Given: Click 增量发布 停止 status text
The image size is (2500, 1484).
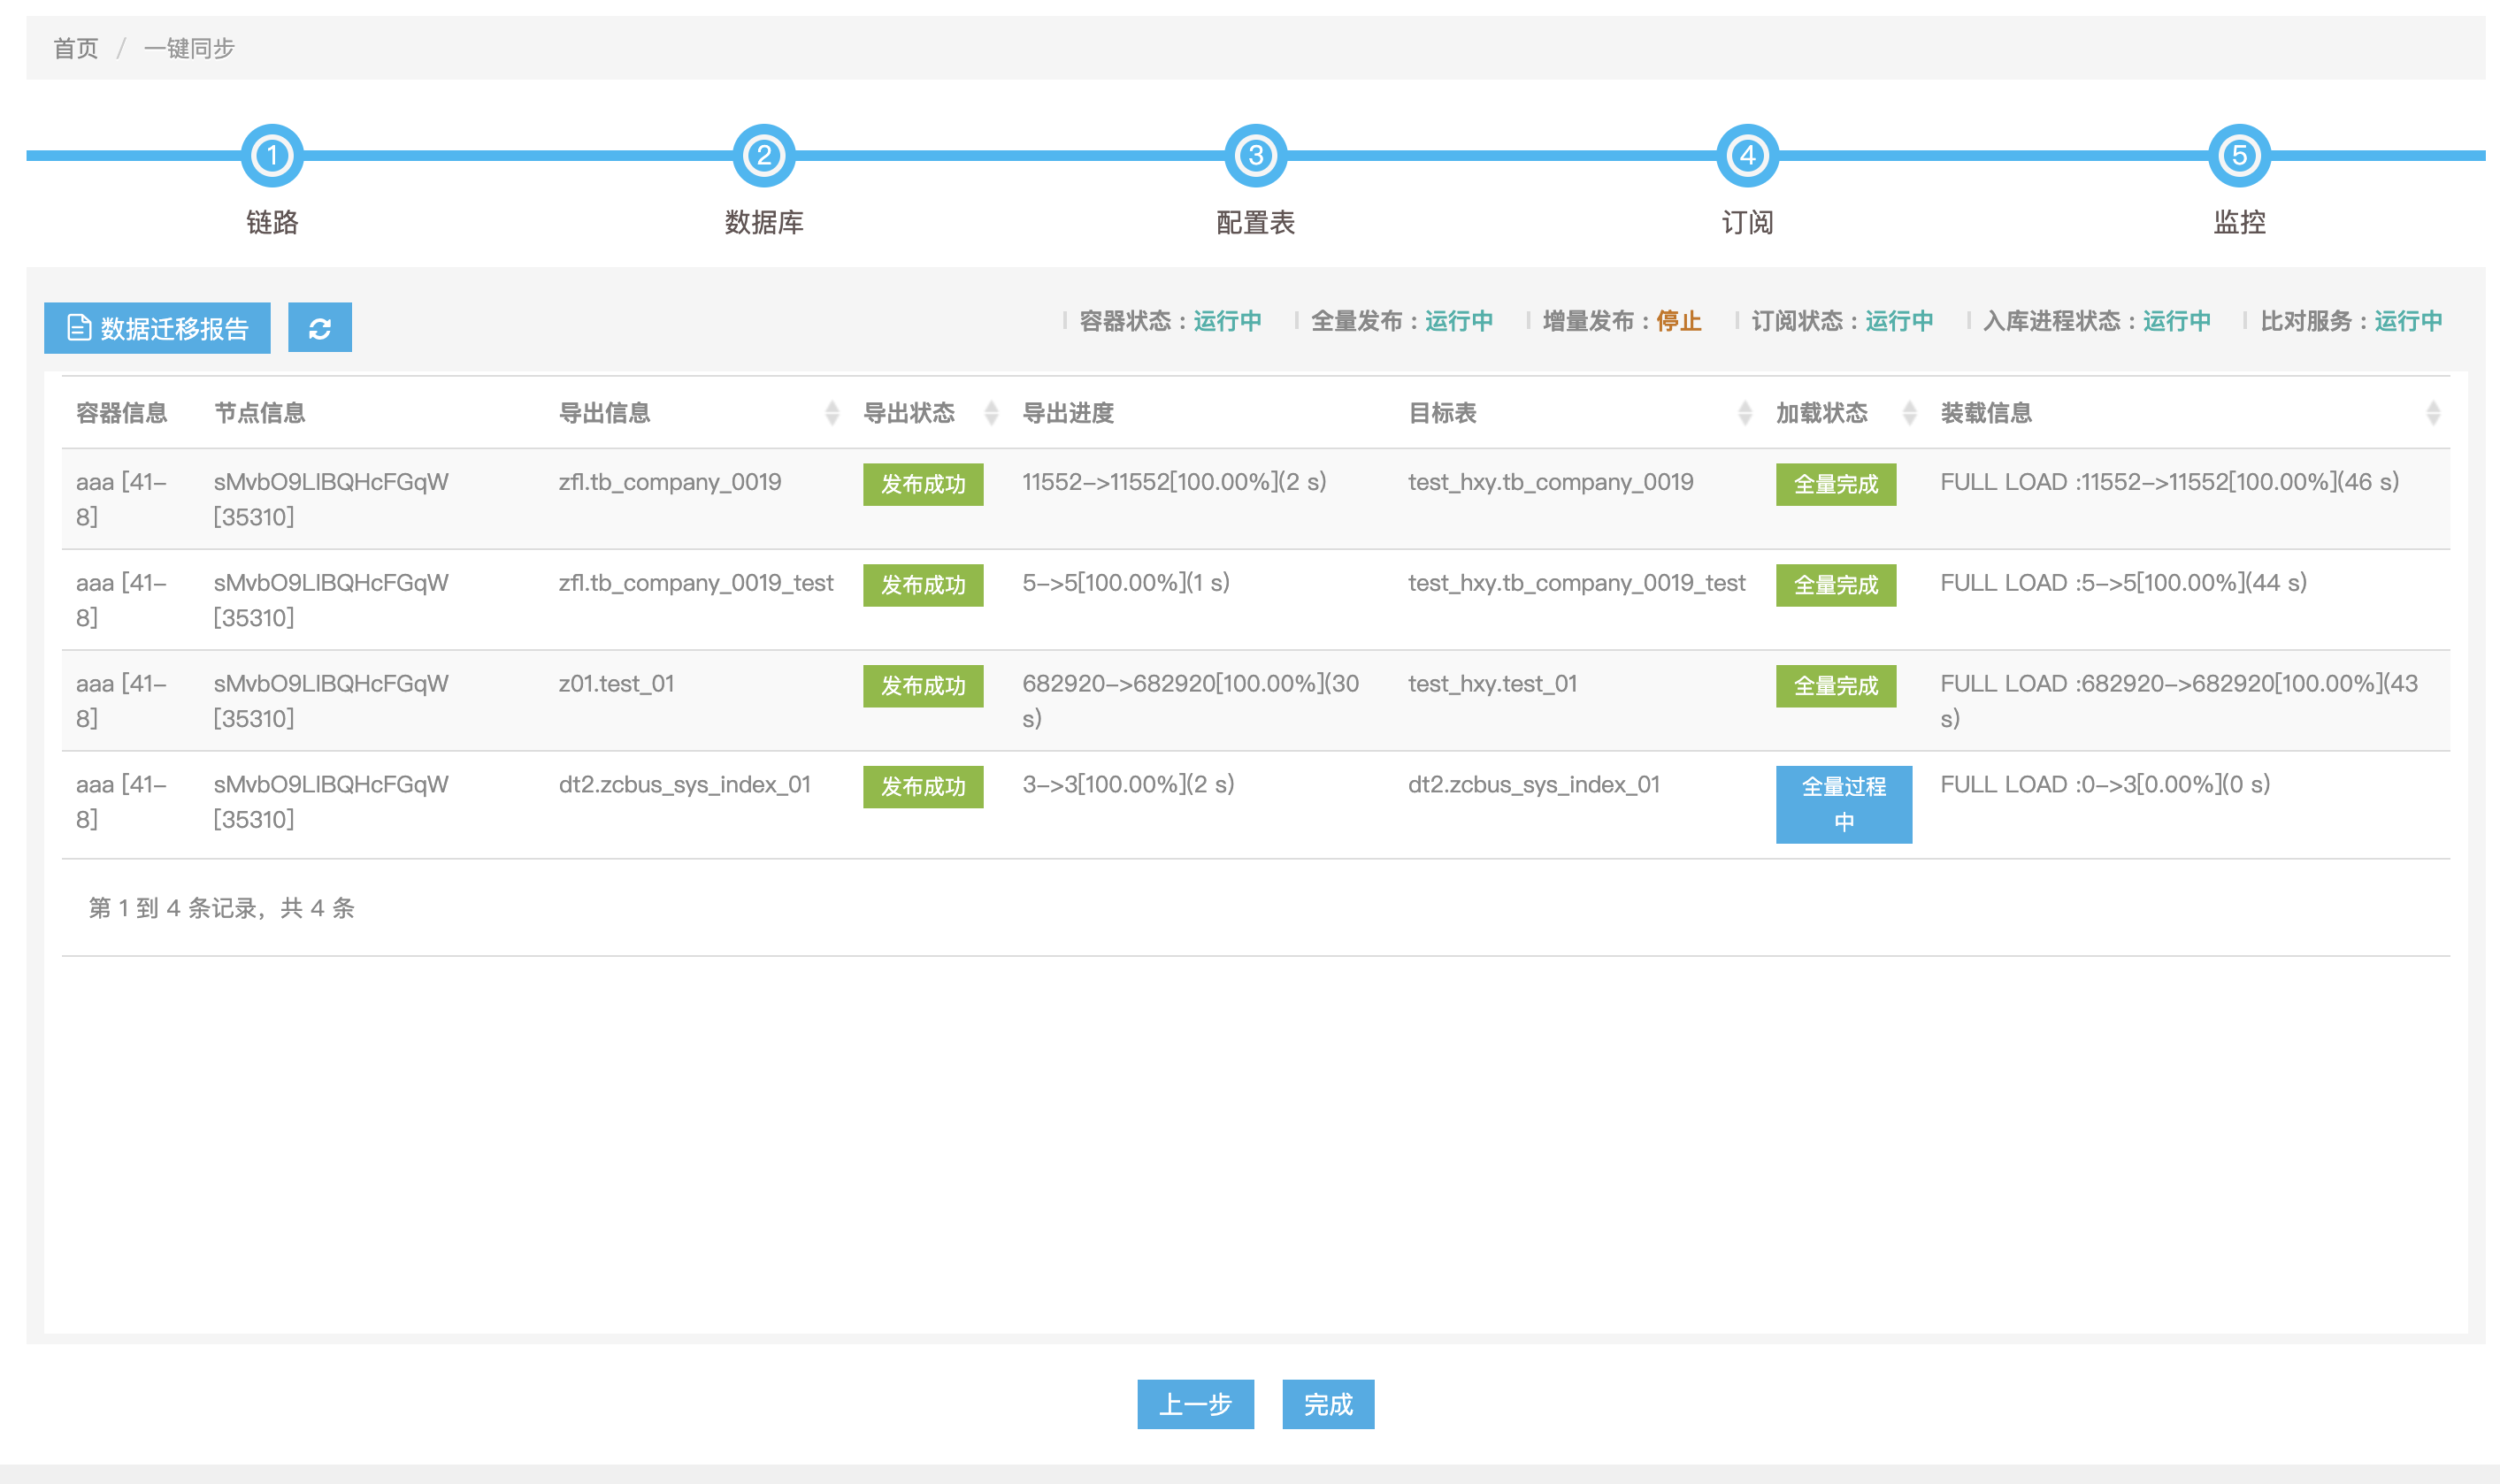Looking at the screenshot, I should (x=1677, y=321).
